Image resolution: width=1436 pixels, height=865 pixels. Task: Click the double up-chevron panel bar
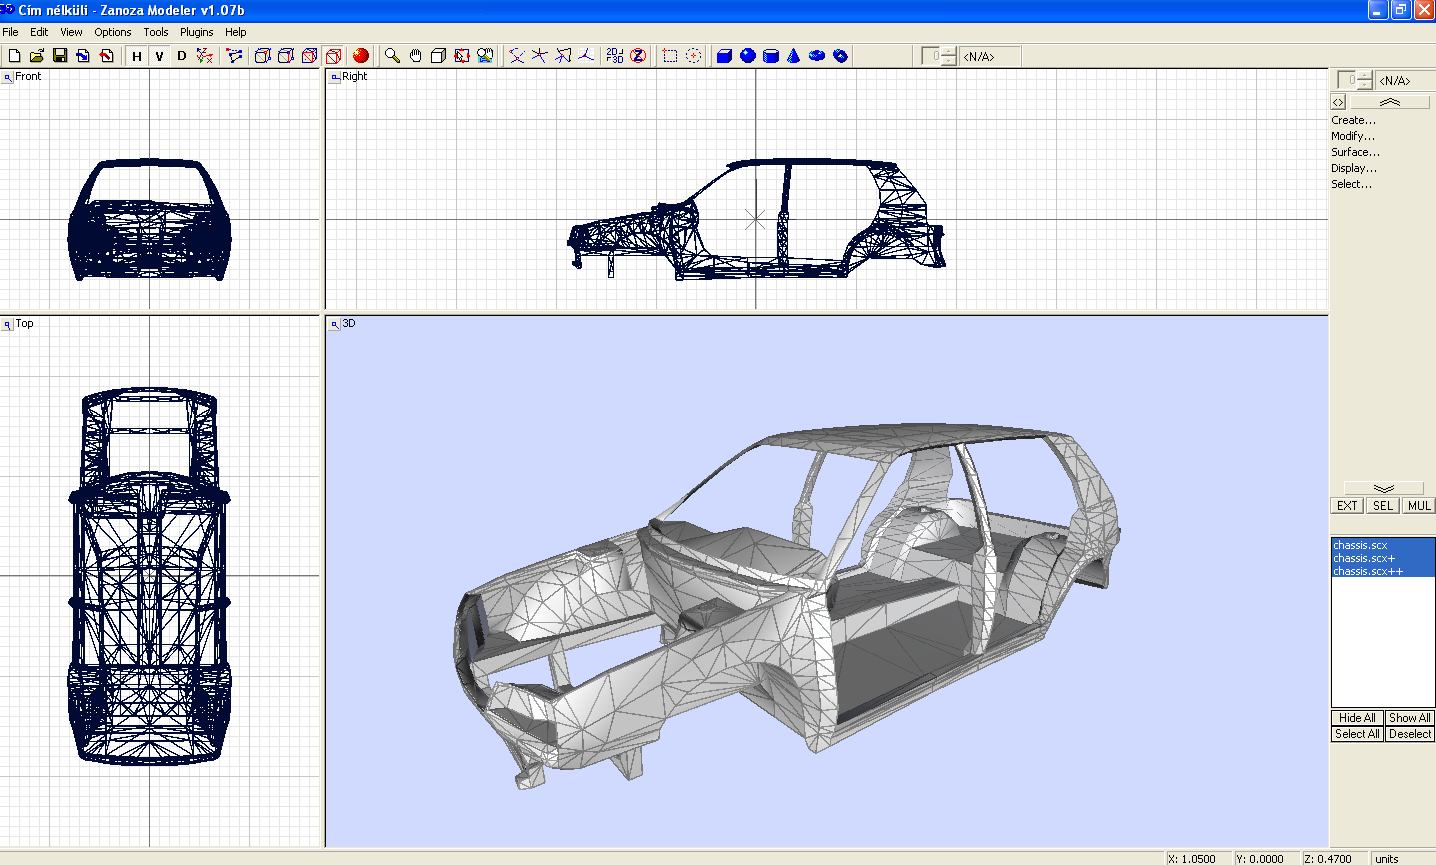tap(1390, 102)
